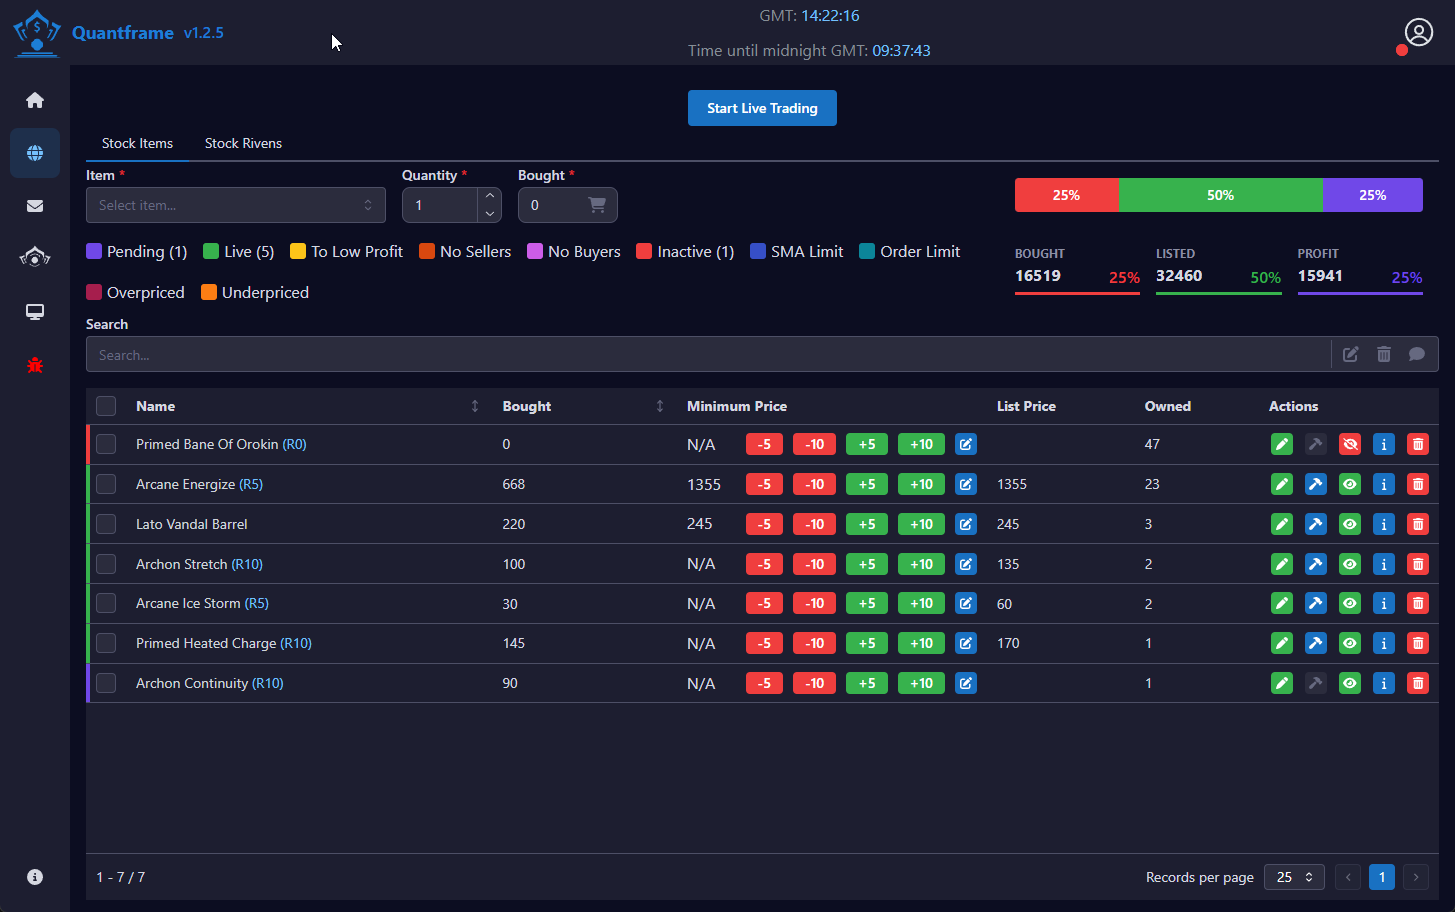Open the Warframe Market sidebar icon
Screen dimensions: 1455x912
35,258
